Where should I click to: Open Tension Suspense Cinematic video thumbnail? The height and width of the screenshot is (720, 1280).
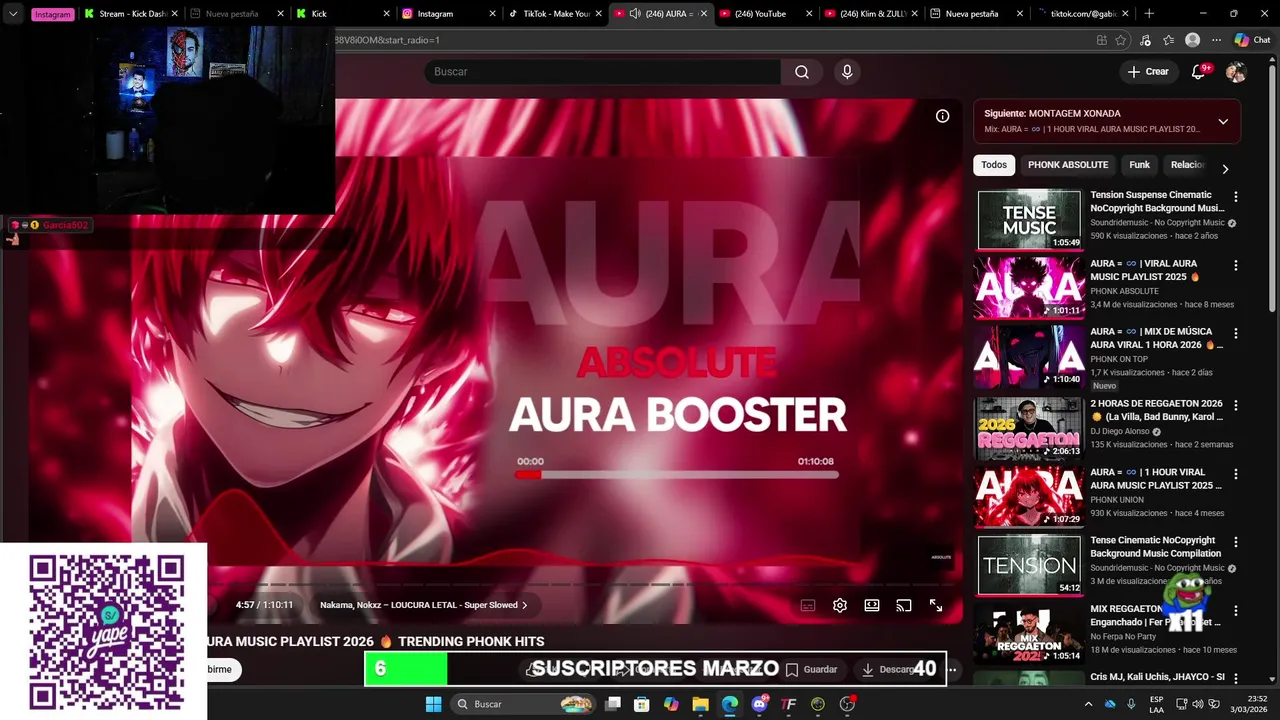1029,219
